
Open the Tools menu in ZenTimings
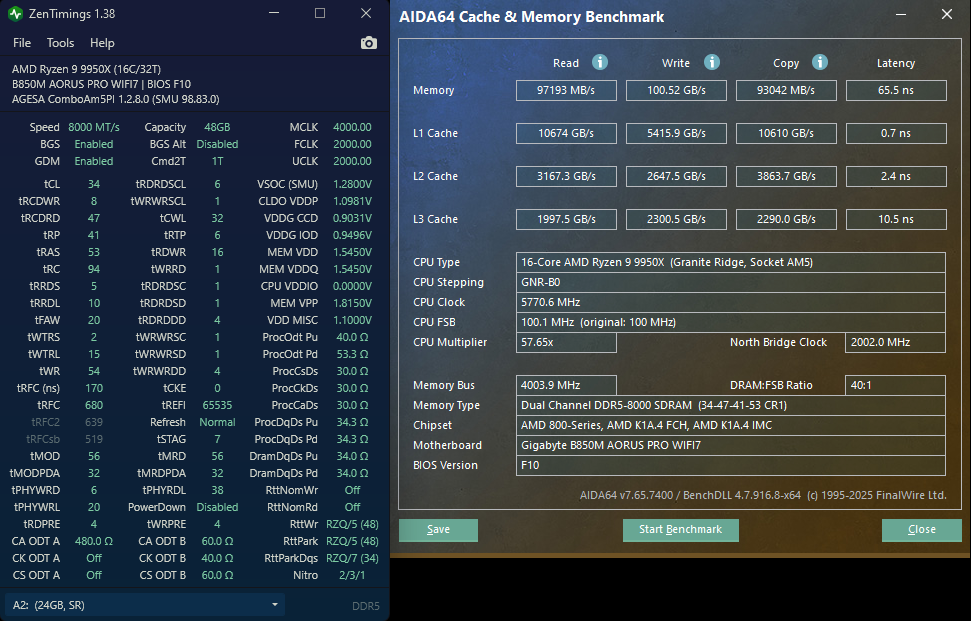(x=60, y=43)
